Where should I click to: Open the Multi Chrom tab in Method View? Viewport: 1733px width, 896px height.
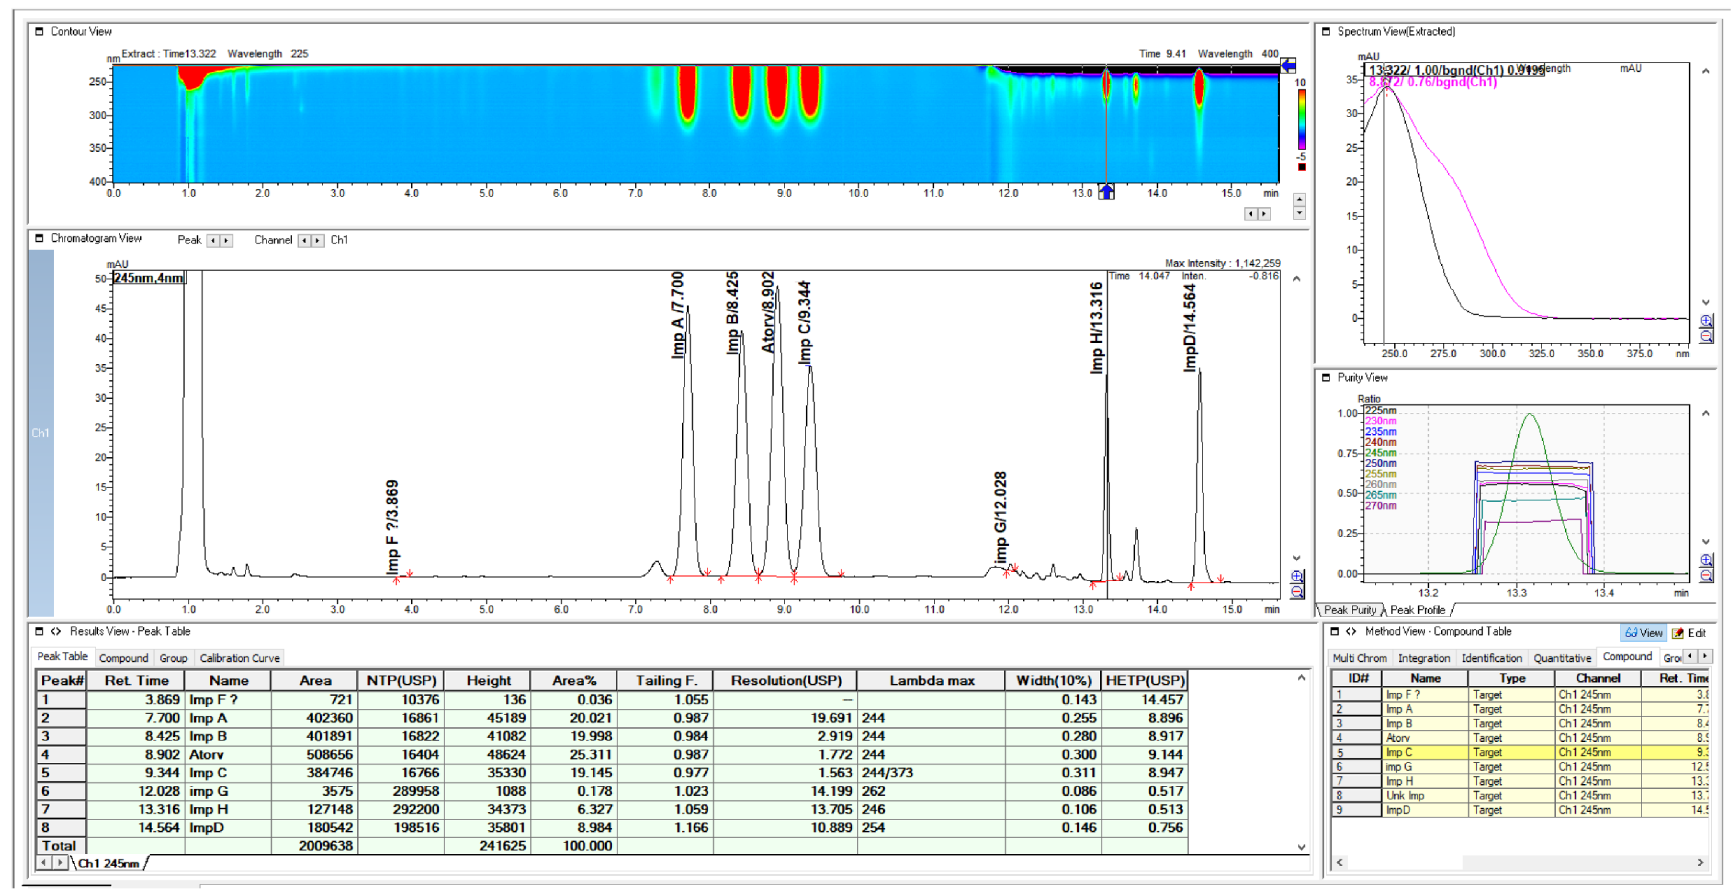click(x=1360, y=658)
